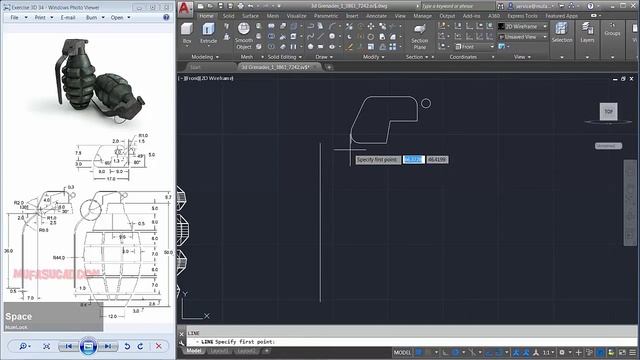
Task: Go to previous image in Photo Viewer
Action: point(68,346)
